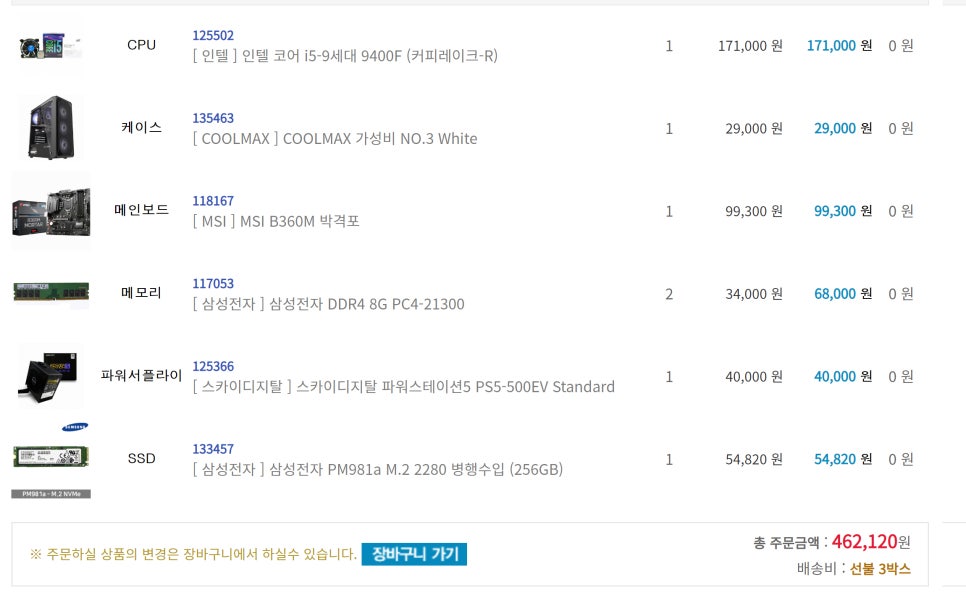Open 삼성전자 PM981a M.2 2280 product name
The height and width of the screenshot is (608, 966).
click(378, 469)
